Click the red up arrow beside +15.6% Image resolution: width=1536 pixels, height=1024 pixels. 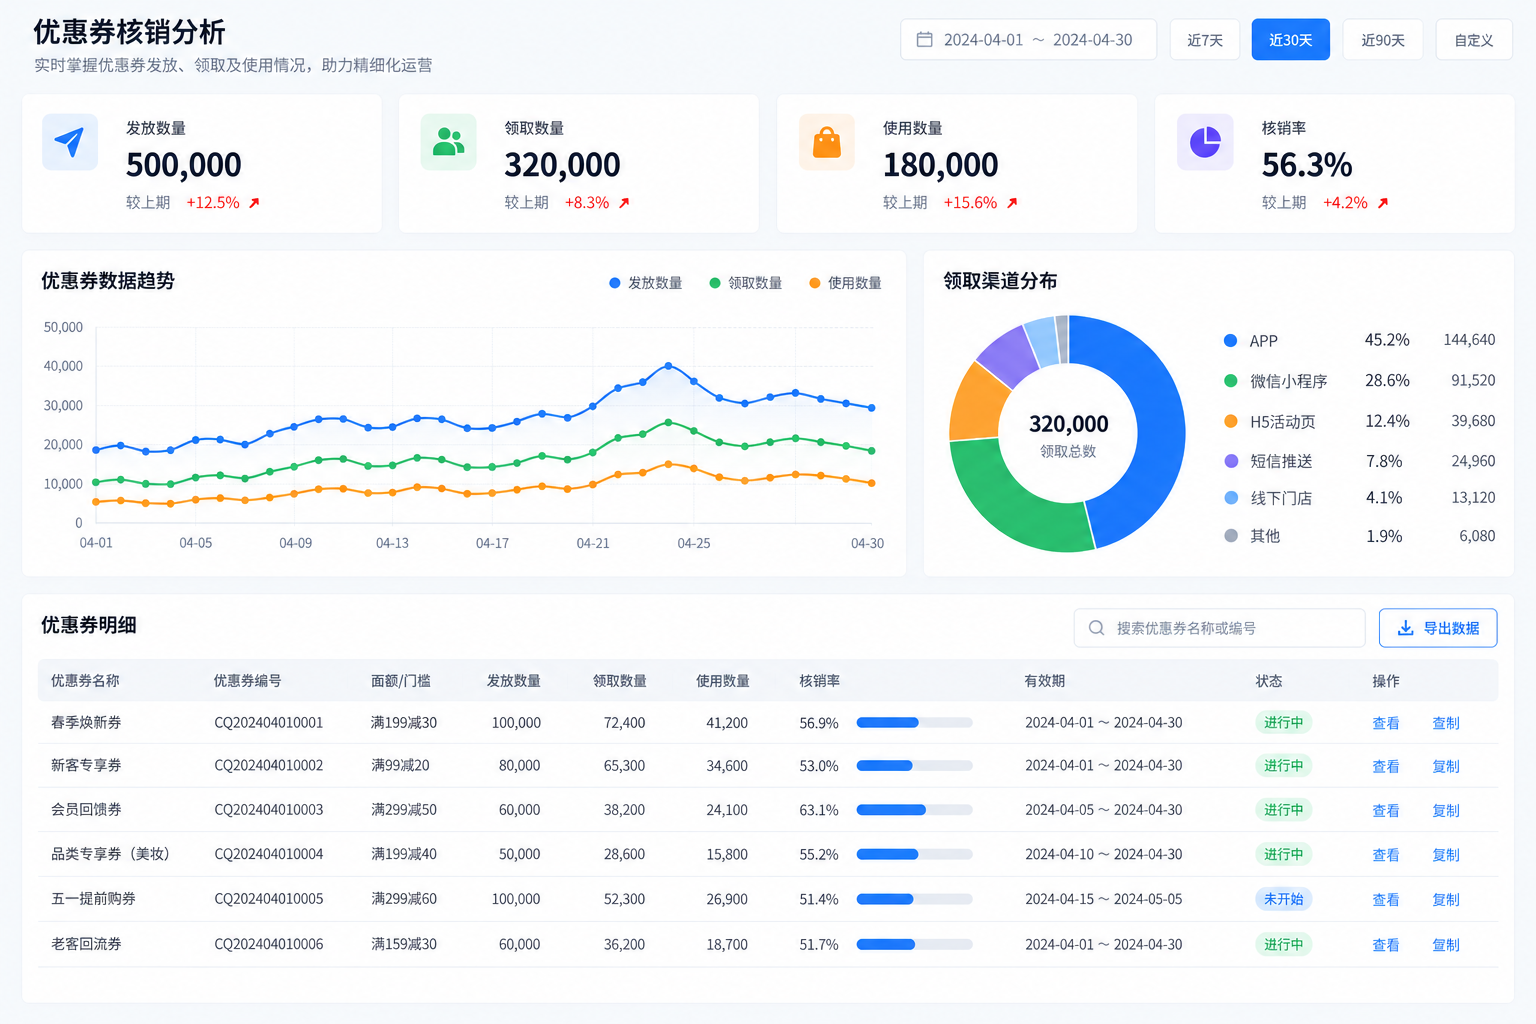pos(1012,203)
